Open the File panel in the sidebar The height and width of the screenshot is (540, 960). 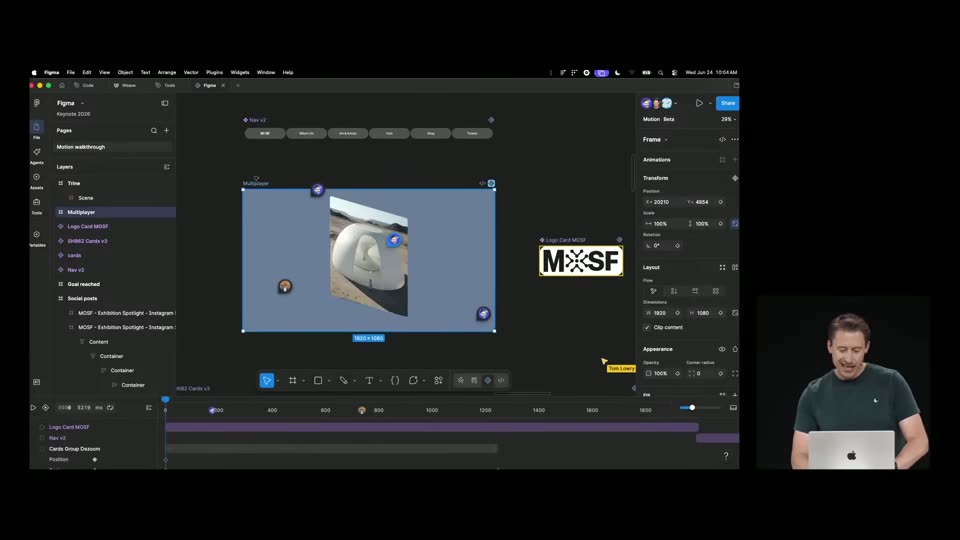(x=37, y=127)
